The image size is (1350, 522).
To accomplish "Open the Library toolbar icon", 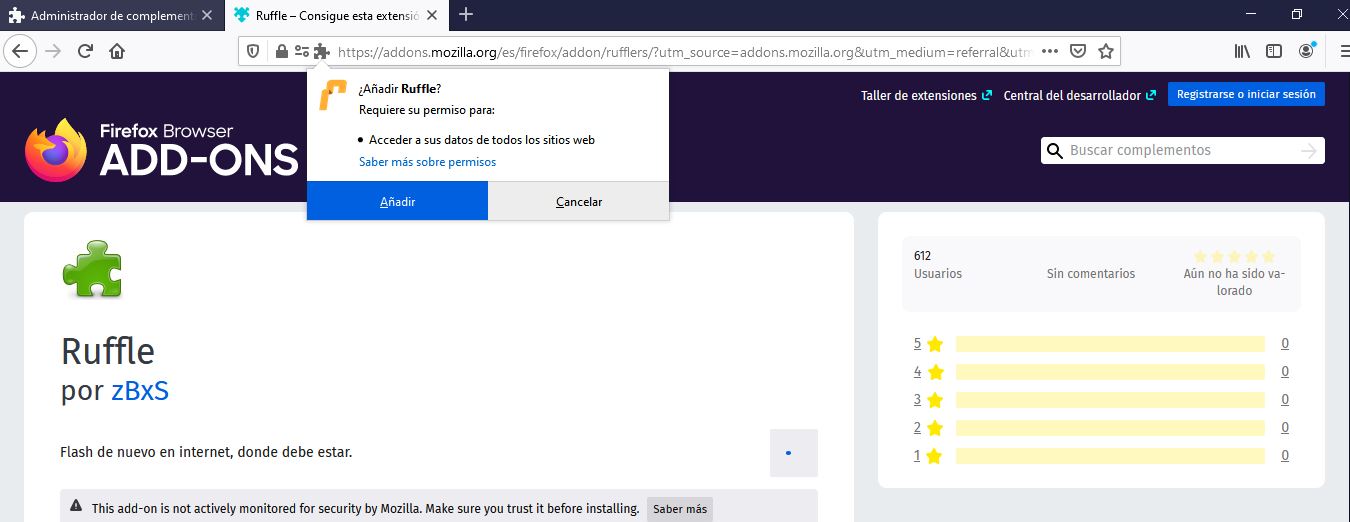I will click(x=1243, y=51).
